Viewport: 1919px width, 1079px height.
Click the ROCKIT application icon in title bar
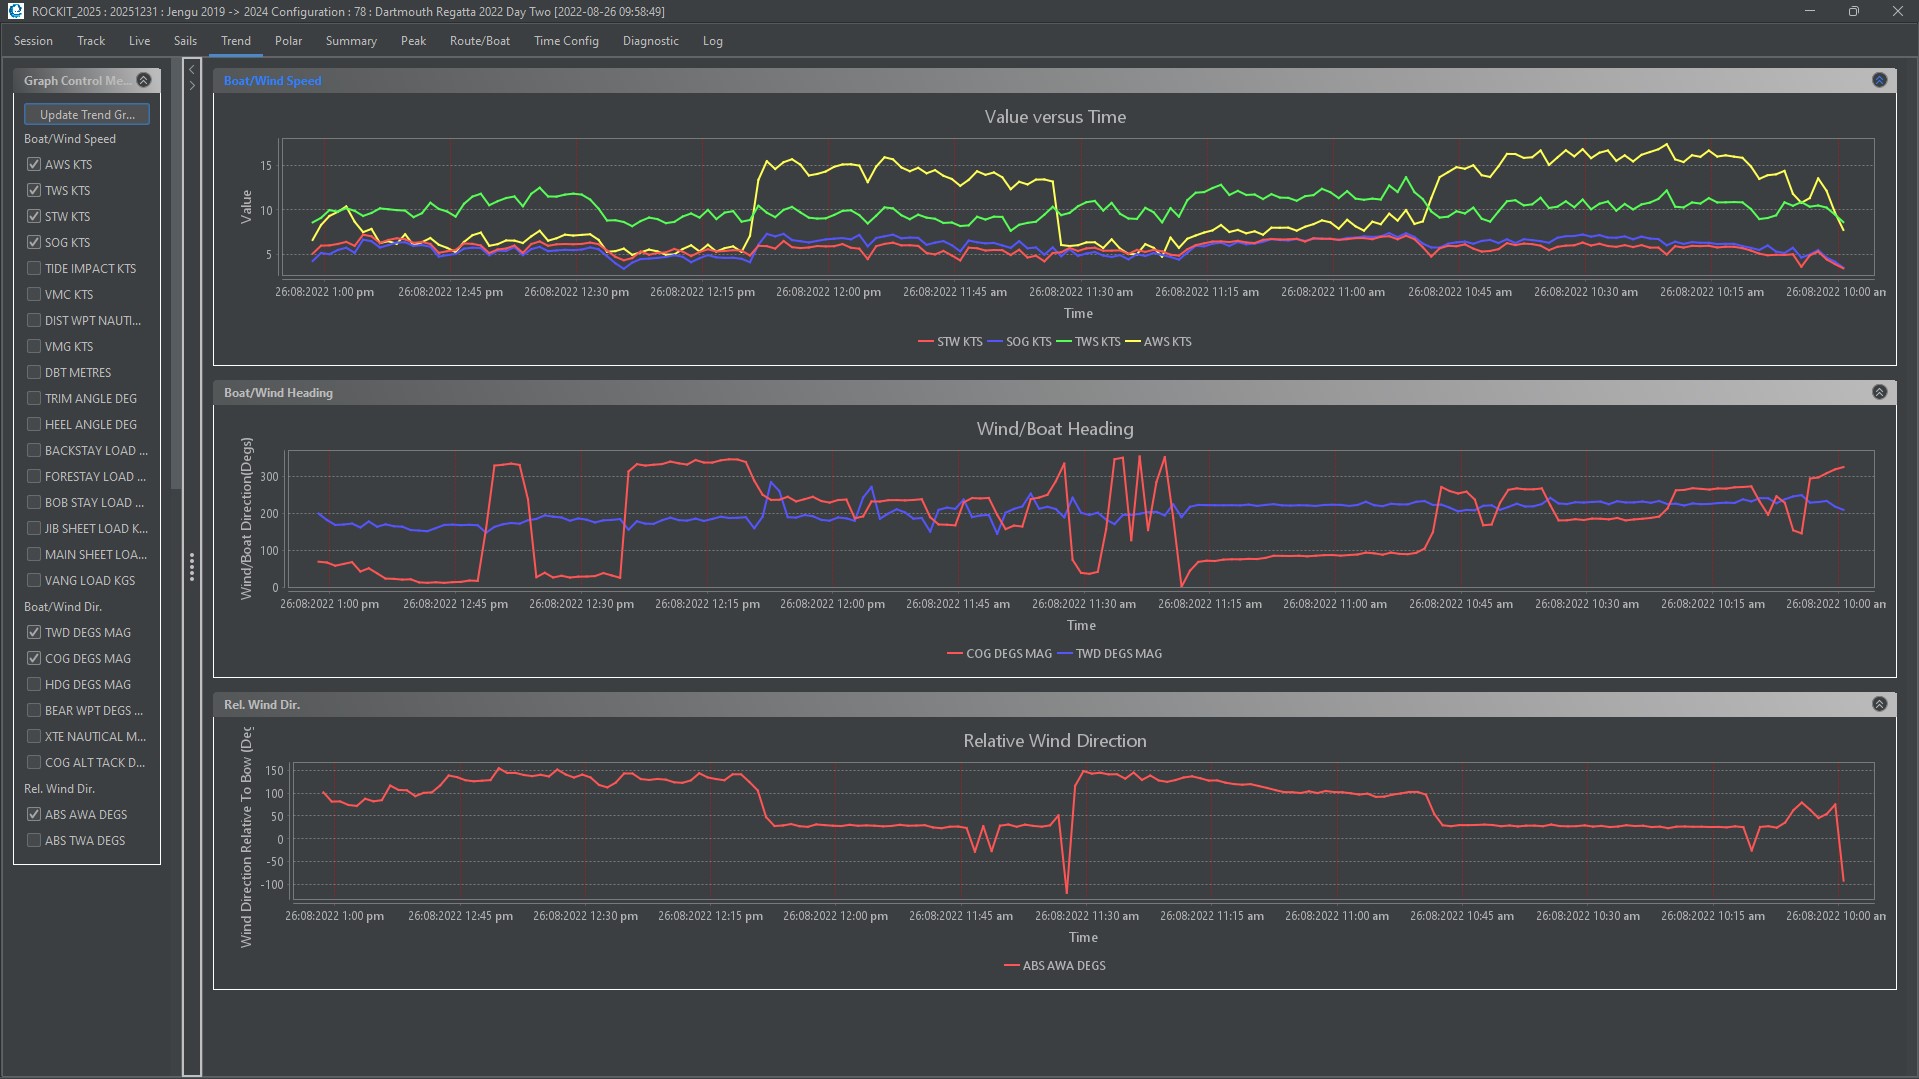point(15,11)
